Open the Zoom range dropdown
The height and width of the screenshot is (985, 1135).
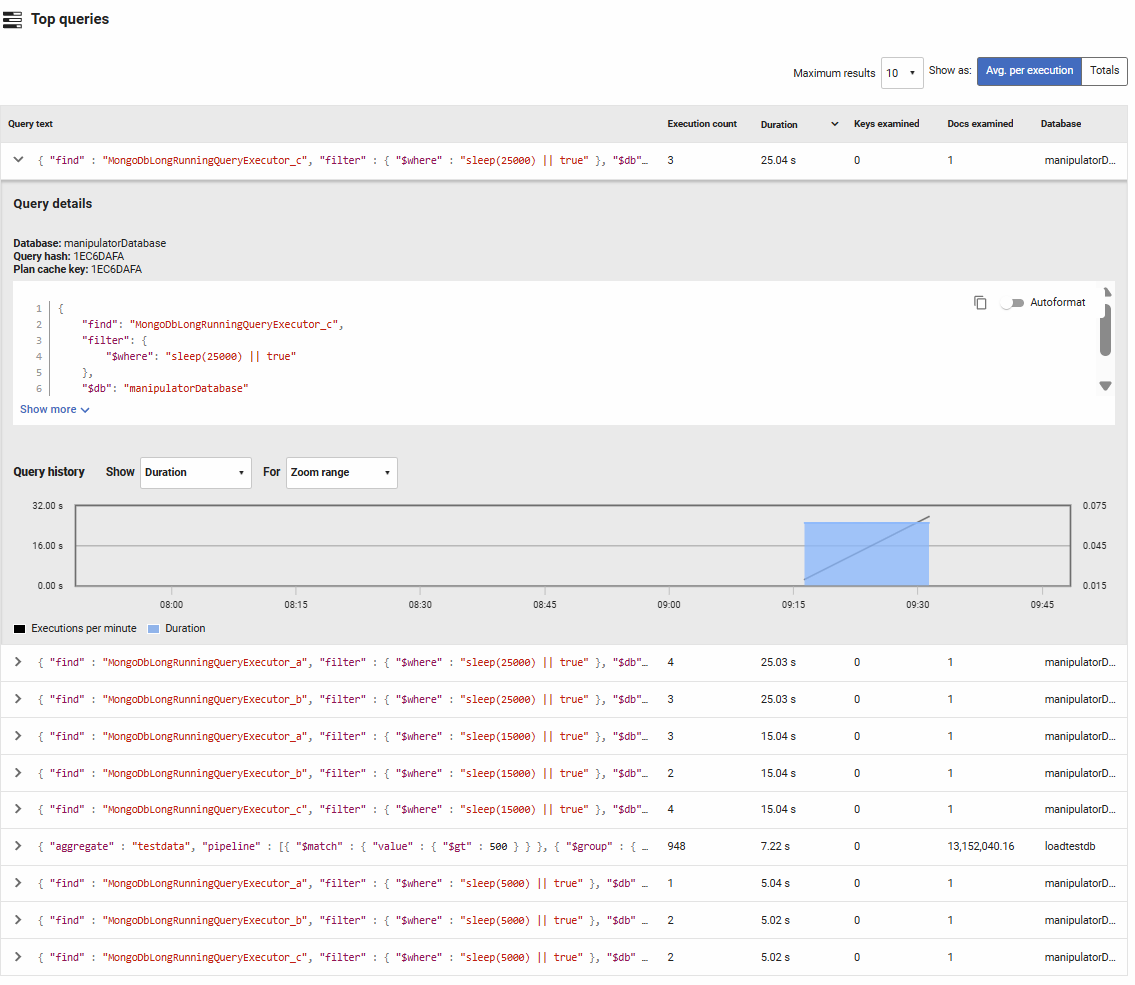[x=341, y=473]
